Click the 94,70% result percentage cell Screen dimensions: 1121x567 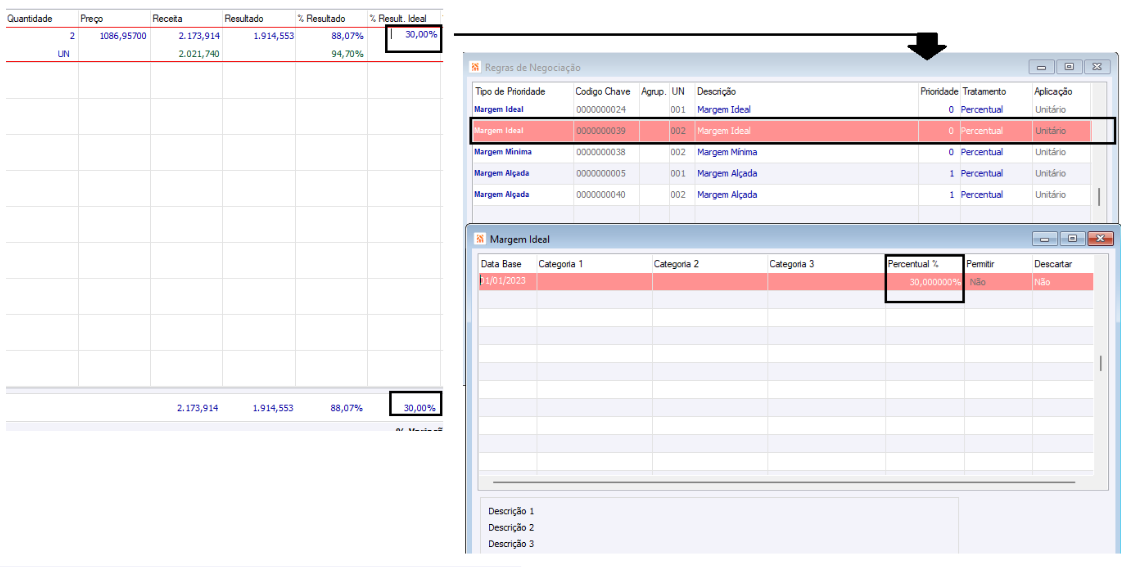[x=347, y=54]
